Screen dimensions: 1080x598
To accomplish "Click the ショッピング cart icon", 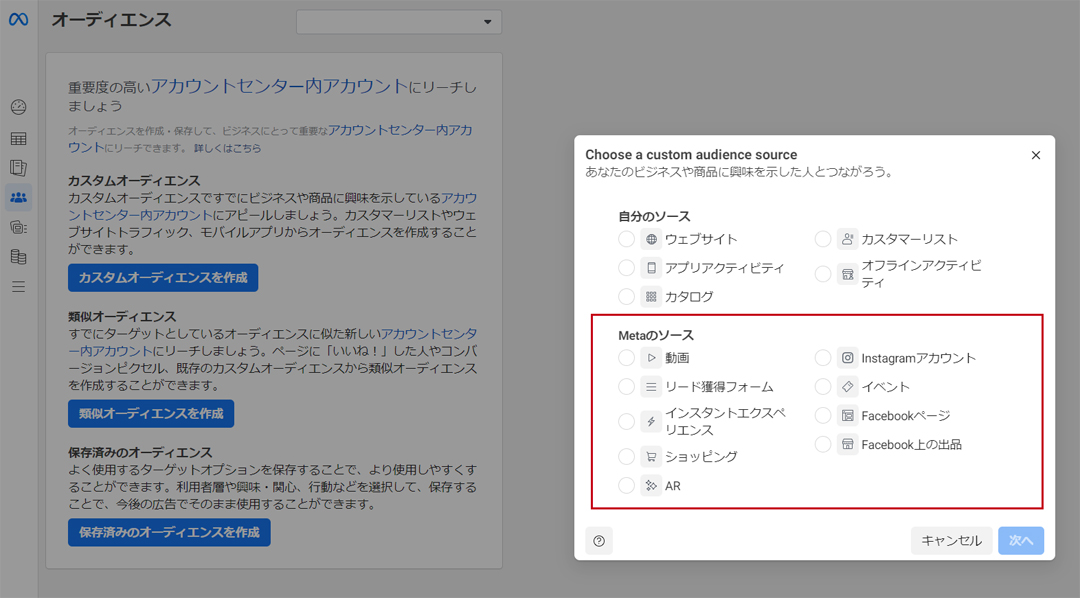I will [651, 456].
